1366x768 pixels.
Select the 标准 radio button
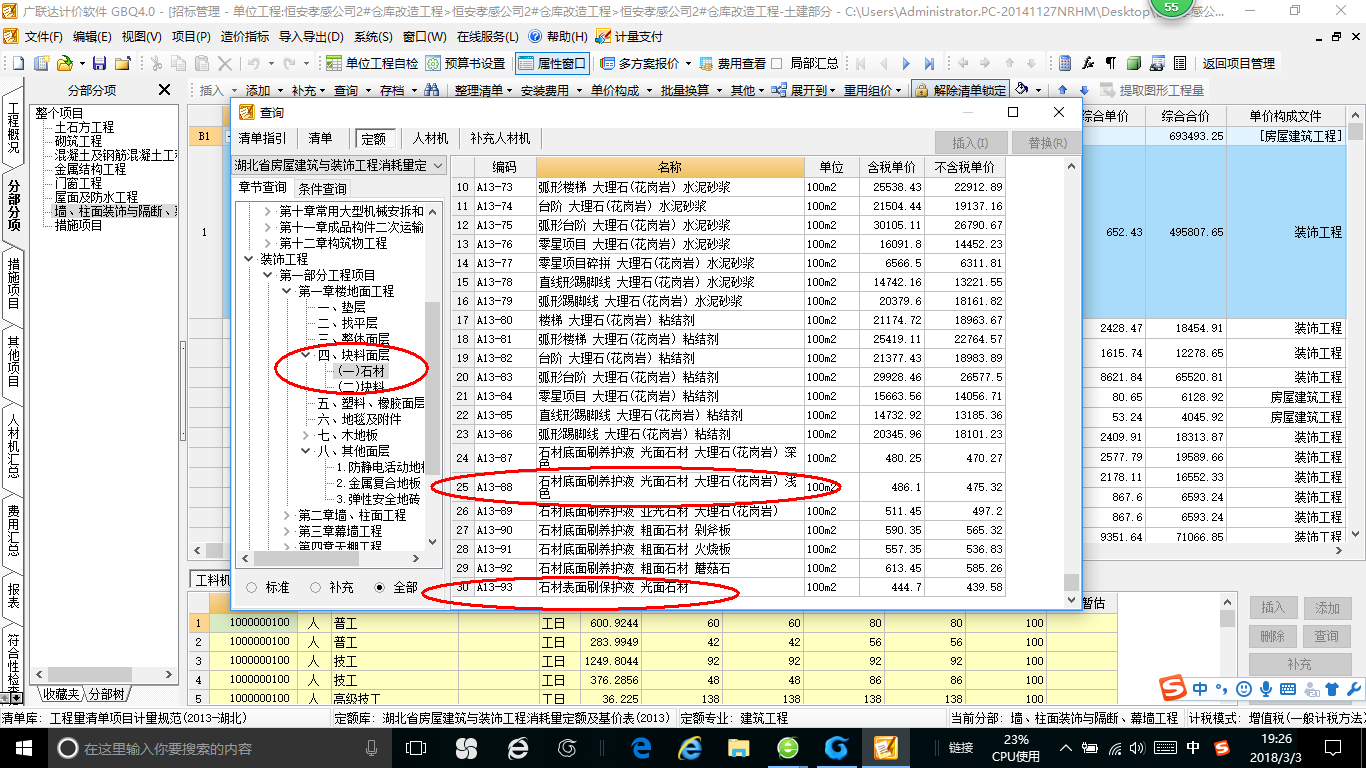[251, 587]
